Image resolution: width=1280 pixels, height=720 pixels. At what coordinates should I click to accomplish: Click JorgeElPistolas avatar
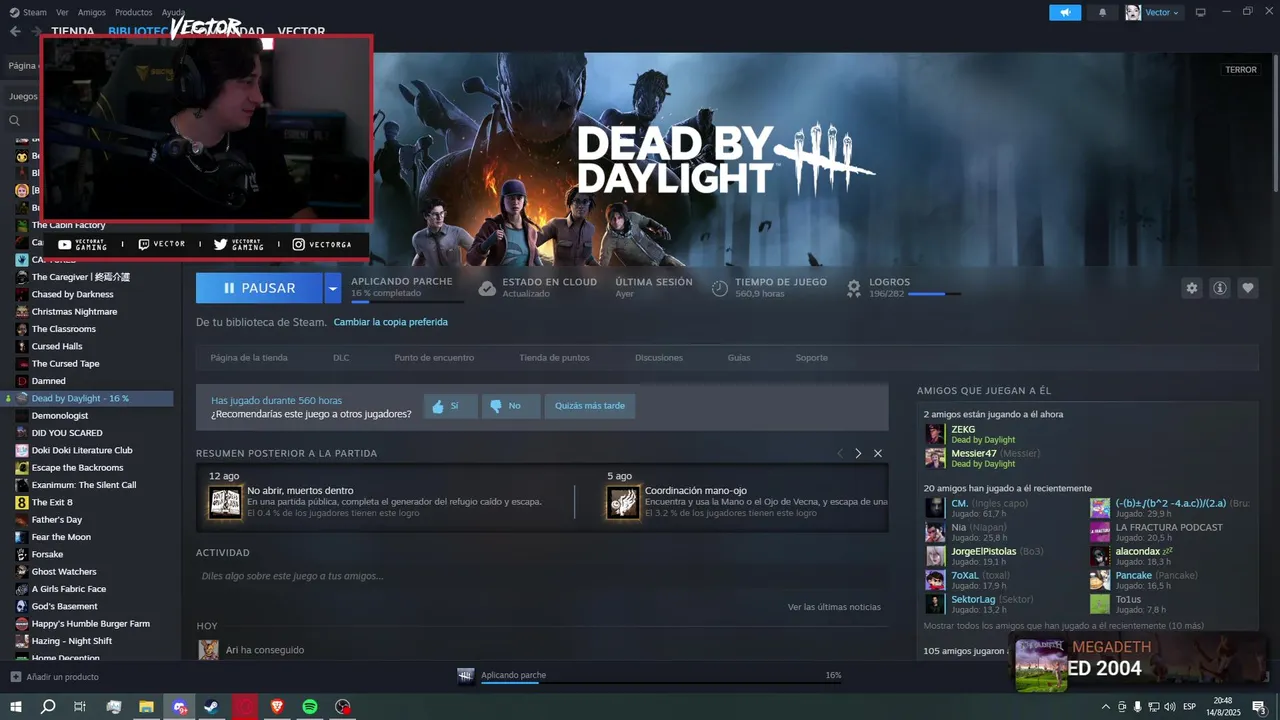coord(935,556)
